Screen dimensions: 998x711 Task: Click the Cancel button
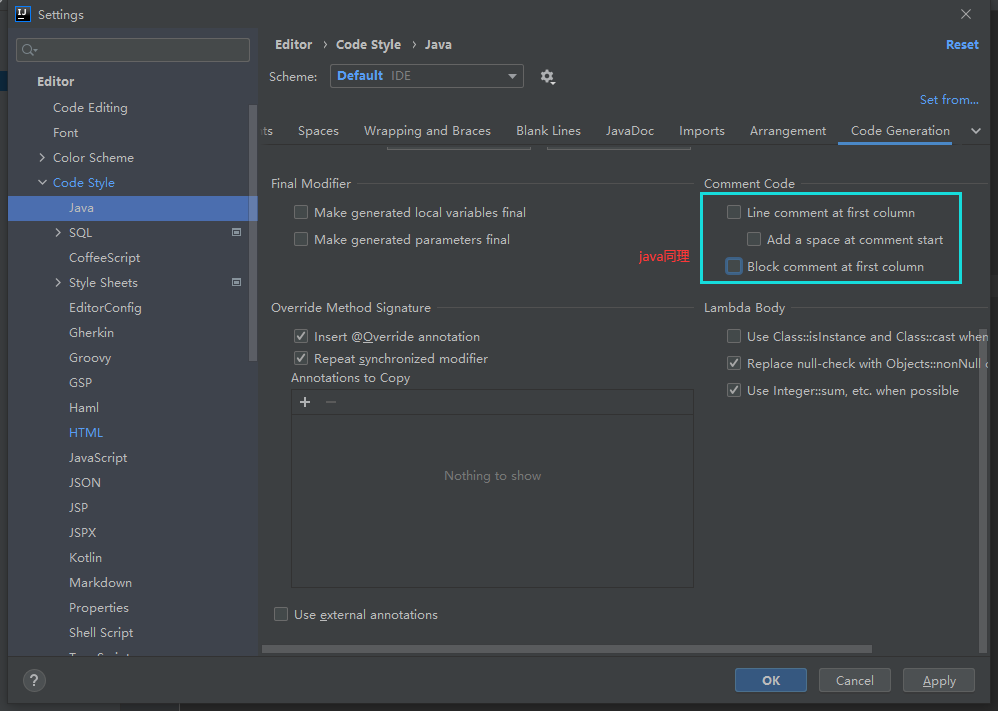click(x=854, y=680)
